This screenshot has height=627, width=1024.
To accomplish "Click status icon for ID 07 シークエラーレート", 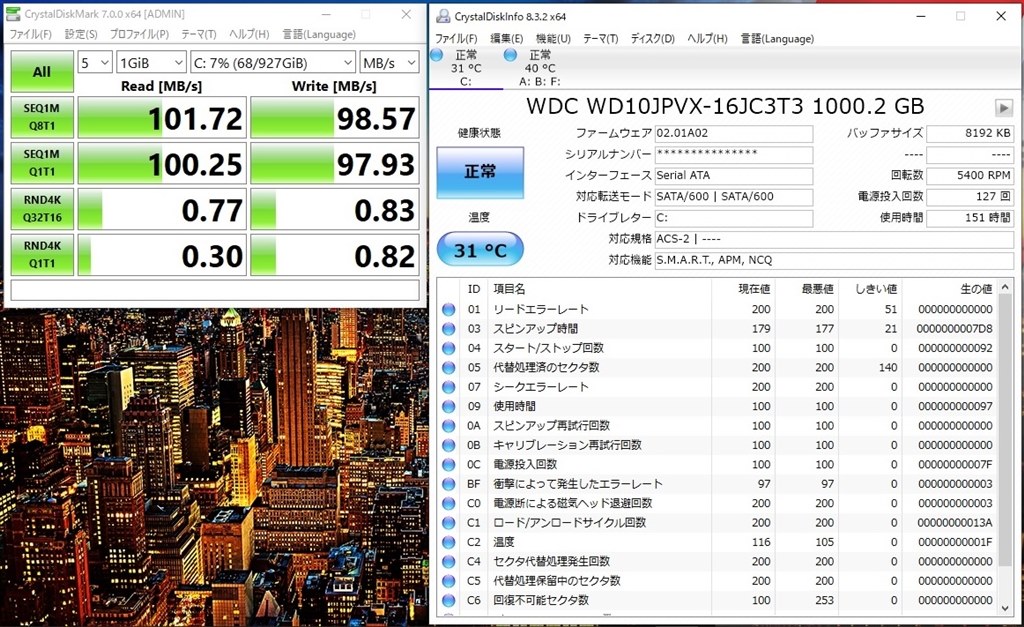I will click(449, 387).
